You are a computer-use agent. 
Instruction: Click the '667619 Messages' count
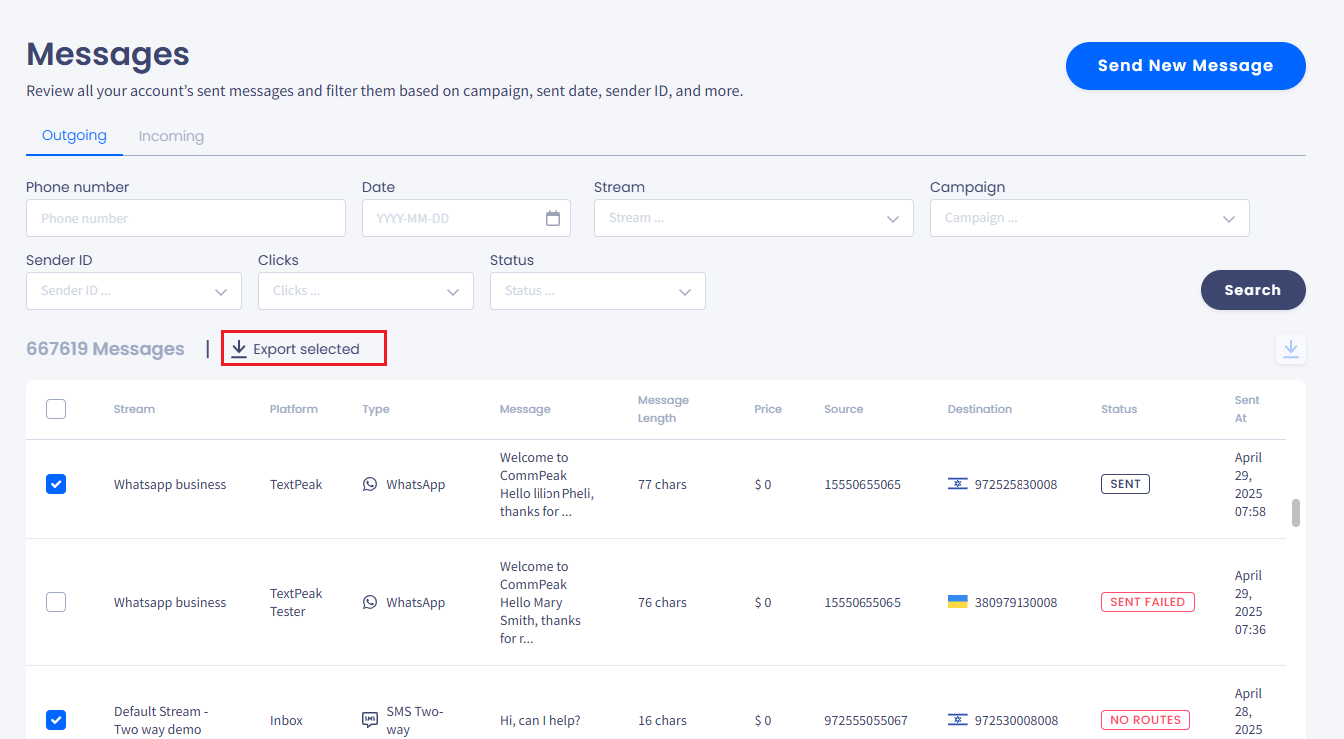point(105,349)
